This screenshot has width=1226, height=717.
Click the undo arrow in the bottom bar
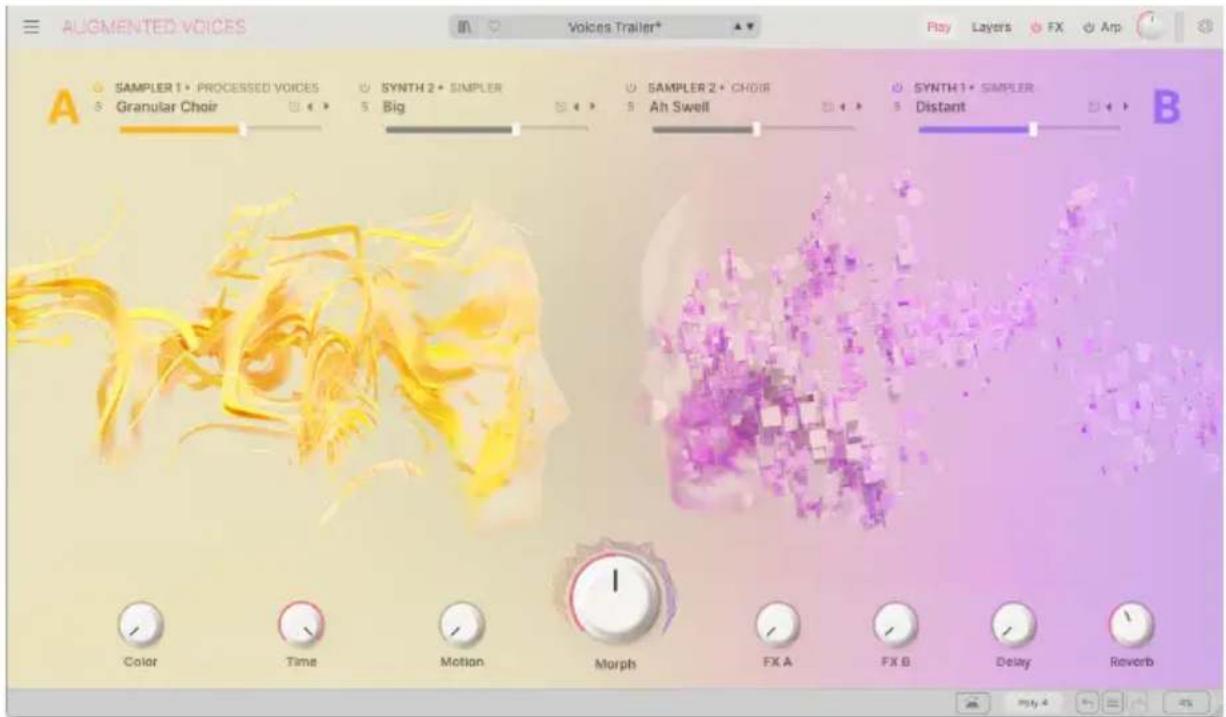click(x=1085, y=702)
